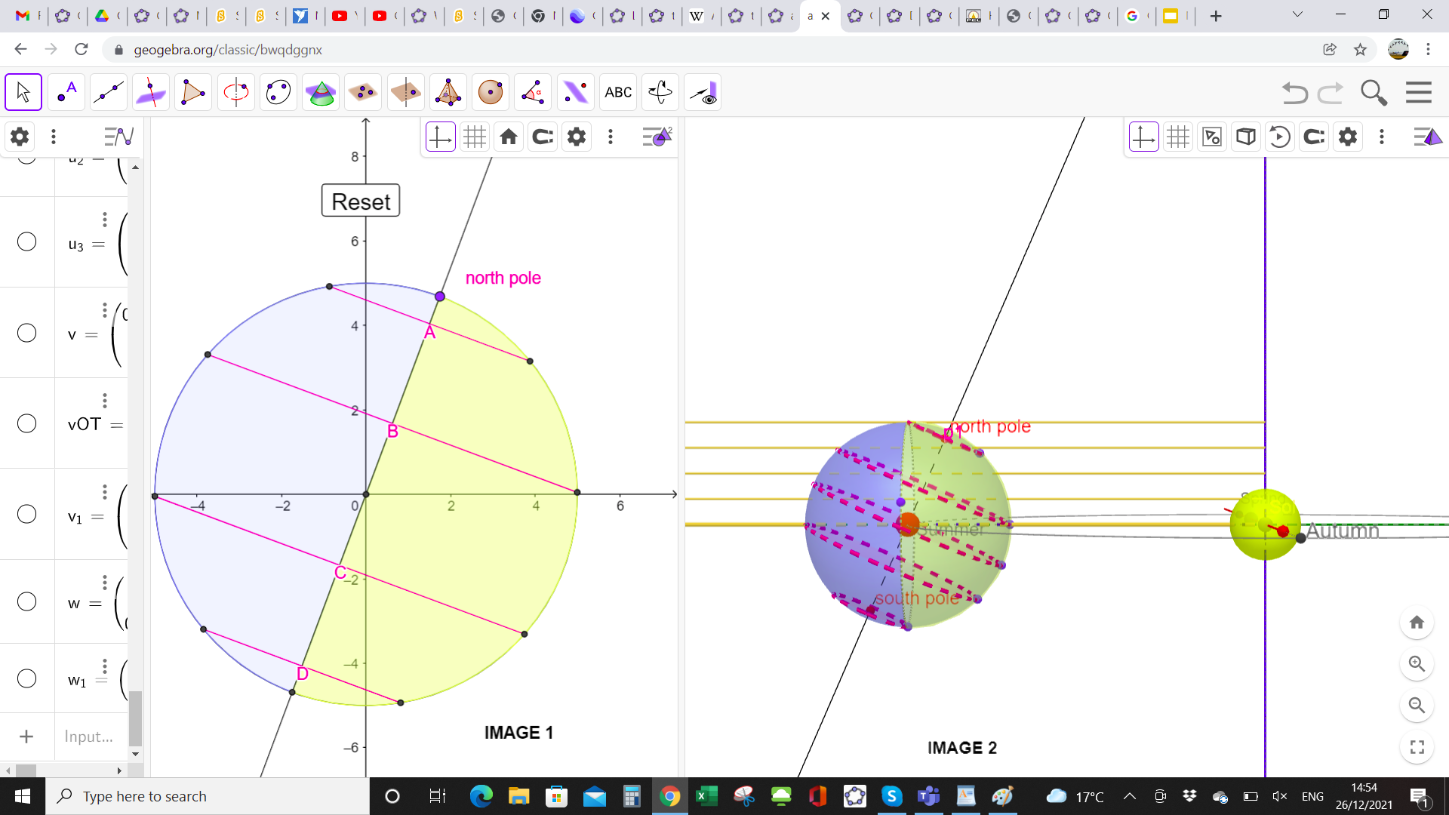Select the Sphere tool
Viewport: 1449px width, 815px height.
(x=490, y=92)
